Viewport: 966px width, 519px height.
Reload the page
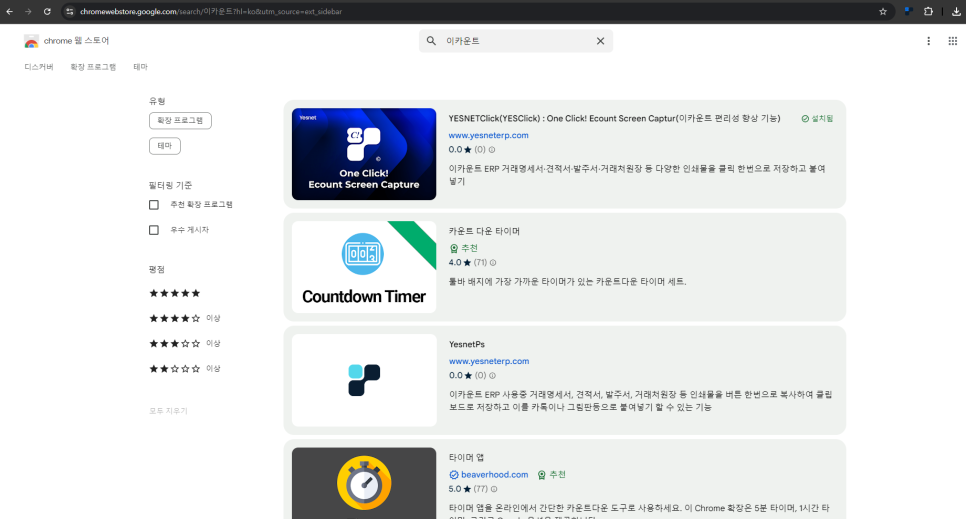pos(47,11)
